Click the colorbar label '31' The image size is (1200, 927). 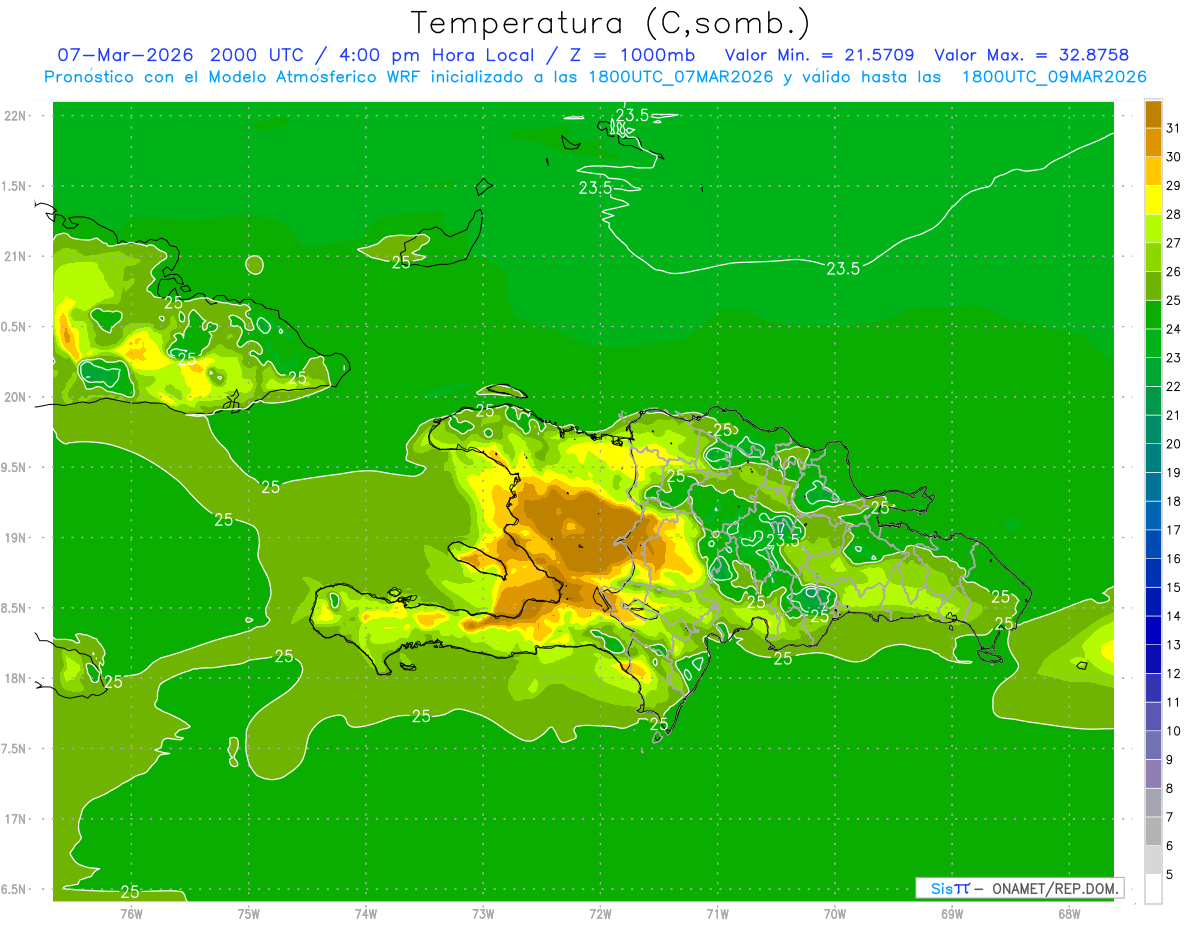(1173, 128)
